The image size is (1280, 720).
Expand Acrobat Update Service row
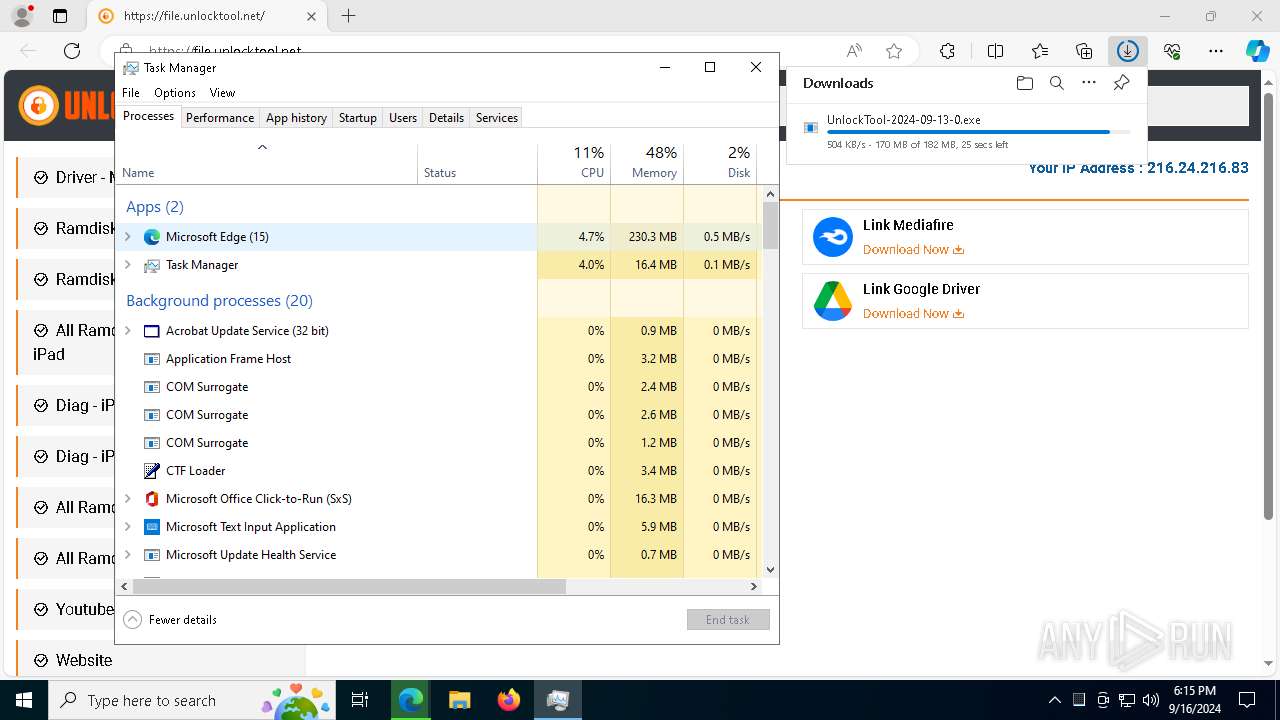point(127,331)
